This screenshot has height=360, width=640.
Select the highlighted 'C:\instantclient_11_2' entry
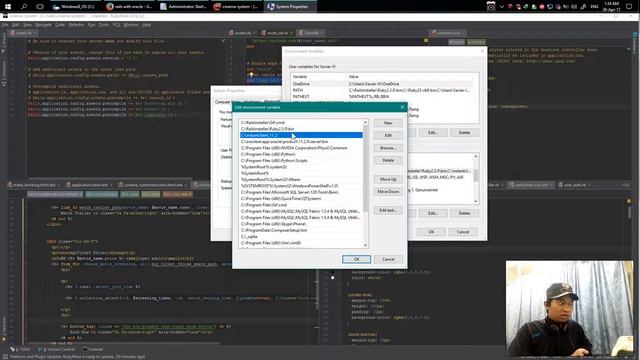tap(301, 135)
